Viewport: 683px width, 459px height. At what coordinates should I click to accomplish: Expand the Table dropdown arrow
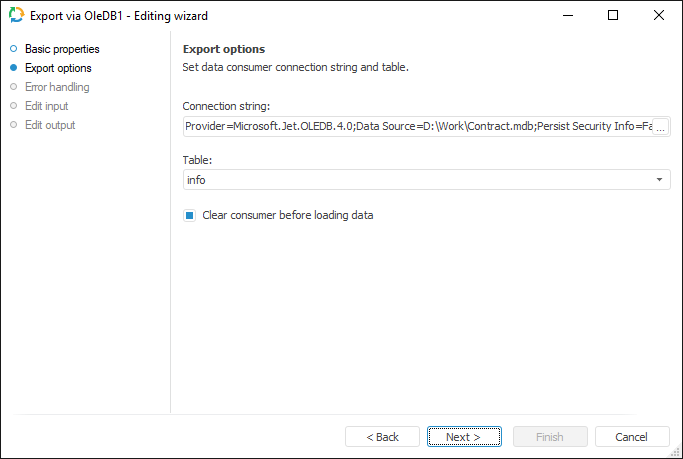(660, 180)
